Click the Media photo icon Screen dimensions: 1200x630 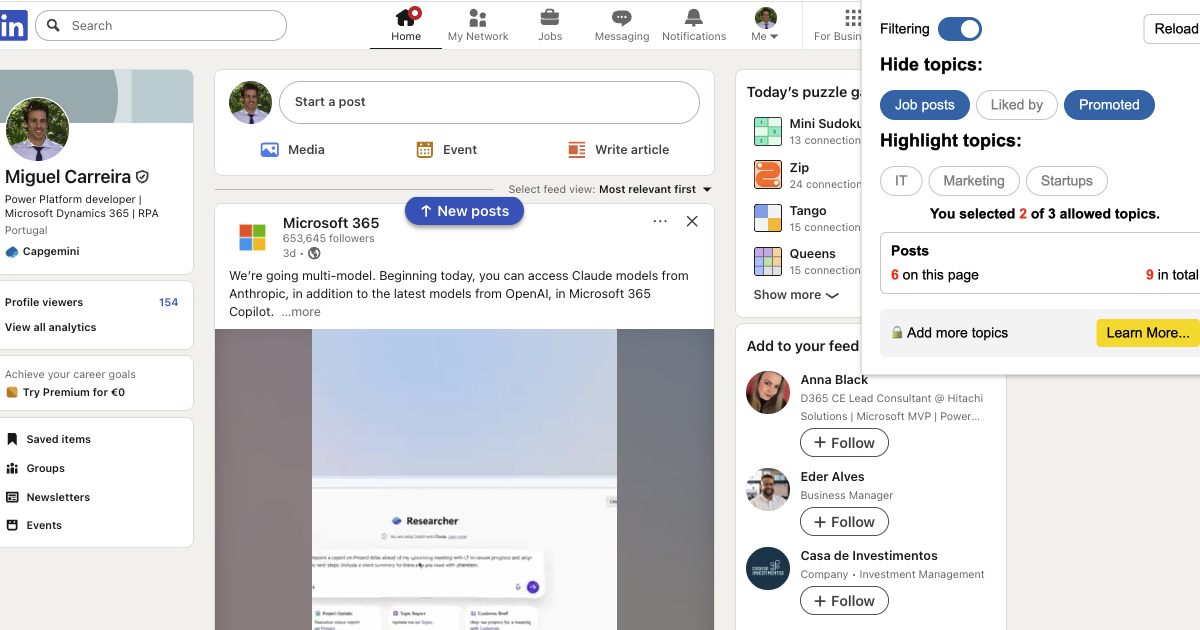[x=269, y=150]
